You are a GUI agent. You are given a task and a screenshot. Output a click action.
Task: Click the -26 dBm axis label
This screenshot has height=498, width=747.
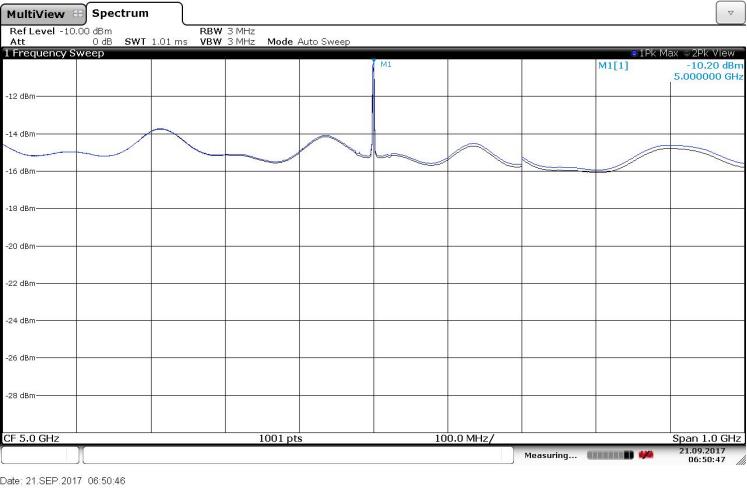pos(20,357)
